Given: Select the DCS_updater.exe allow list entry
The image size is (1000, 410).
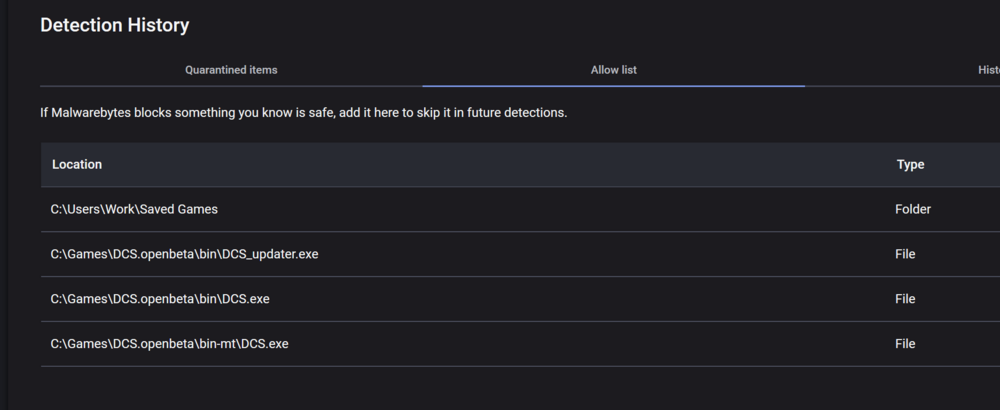Looking at the screenshot, I should tap(184, 254).
